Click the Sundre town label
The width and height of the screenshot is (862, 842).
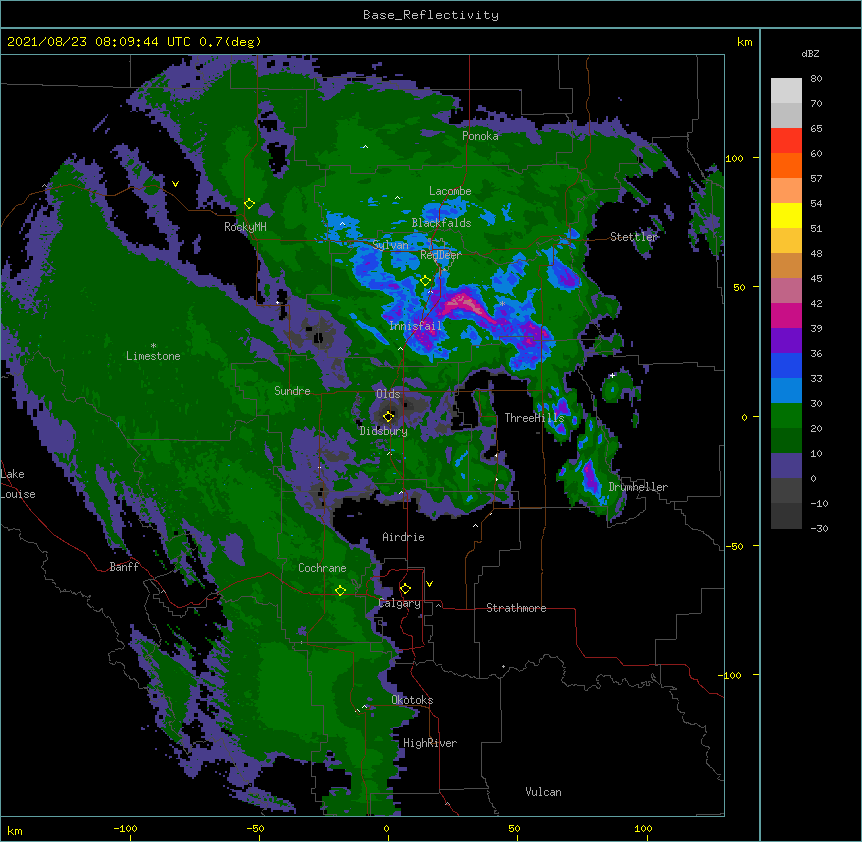[292, 391]
